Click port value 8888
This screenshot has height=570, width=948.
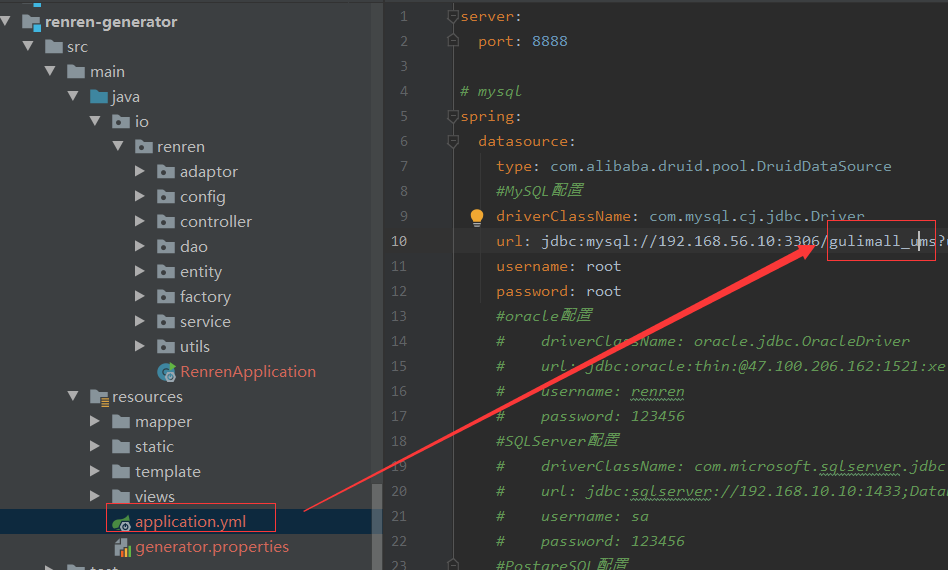tap(550, 41)
